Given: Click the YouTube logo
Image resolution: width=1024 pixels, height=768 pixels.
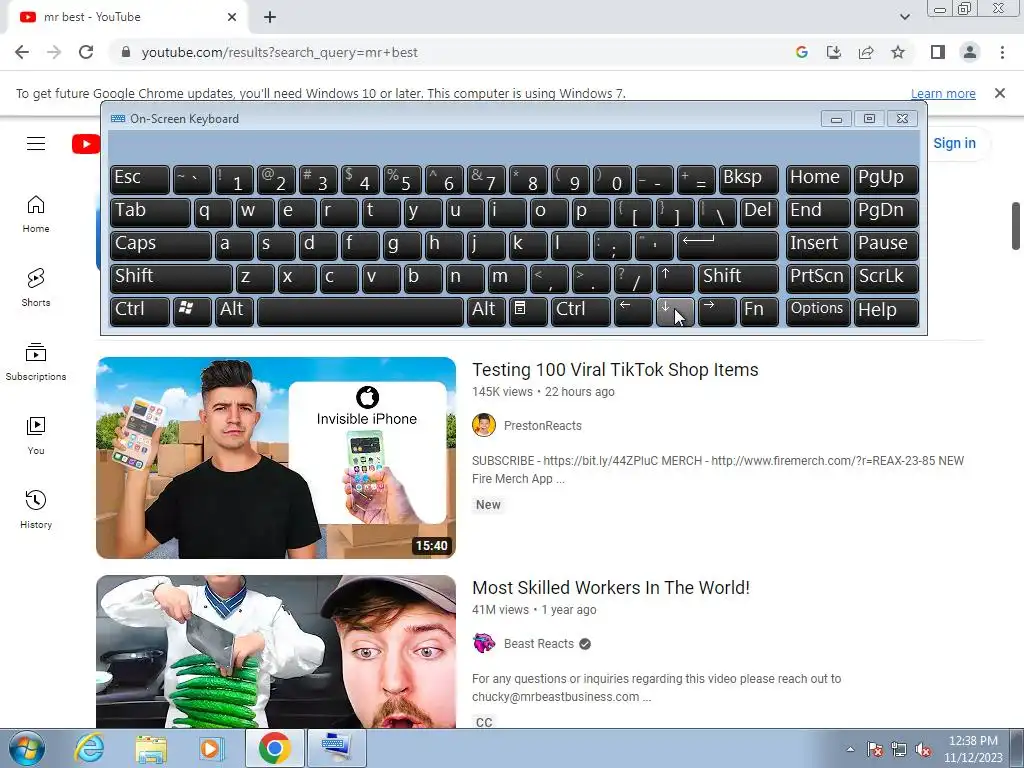Looking at the screenshot, I should 86,144.
